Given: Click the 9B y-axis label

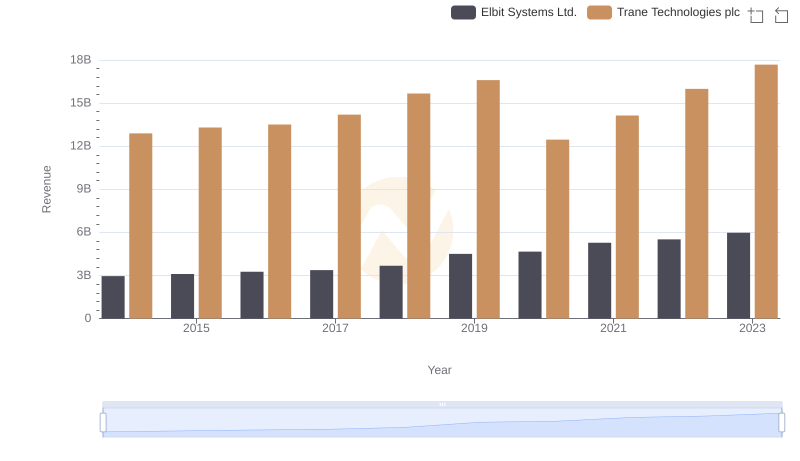Looking at the screenshot, I should 84,189.
